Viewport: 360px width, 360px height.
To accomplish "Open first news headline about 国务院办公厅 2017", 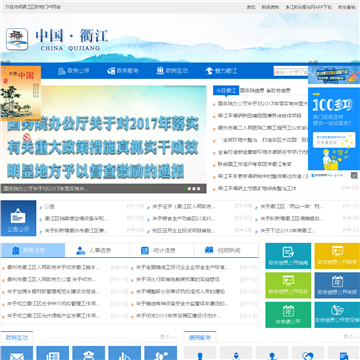I will coord(263,104).
